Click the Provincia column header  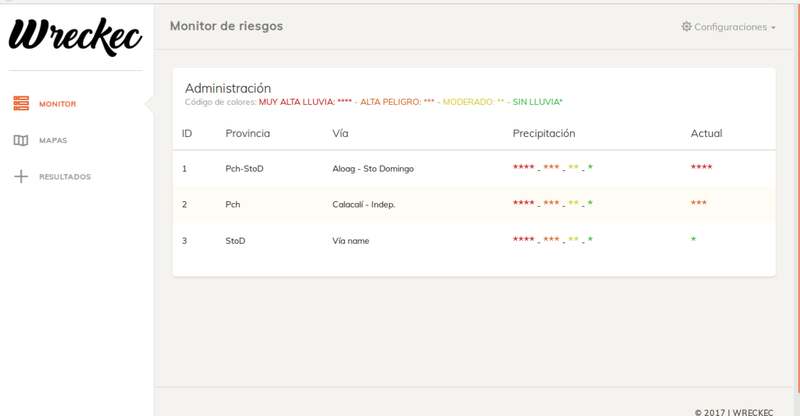click(x=247, y=133)
